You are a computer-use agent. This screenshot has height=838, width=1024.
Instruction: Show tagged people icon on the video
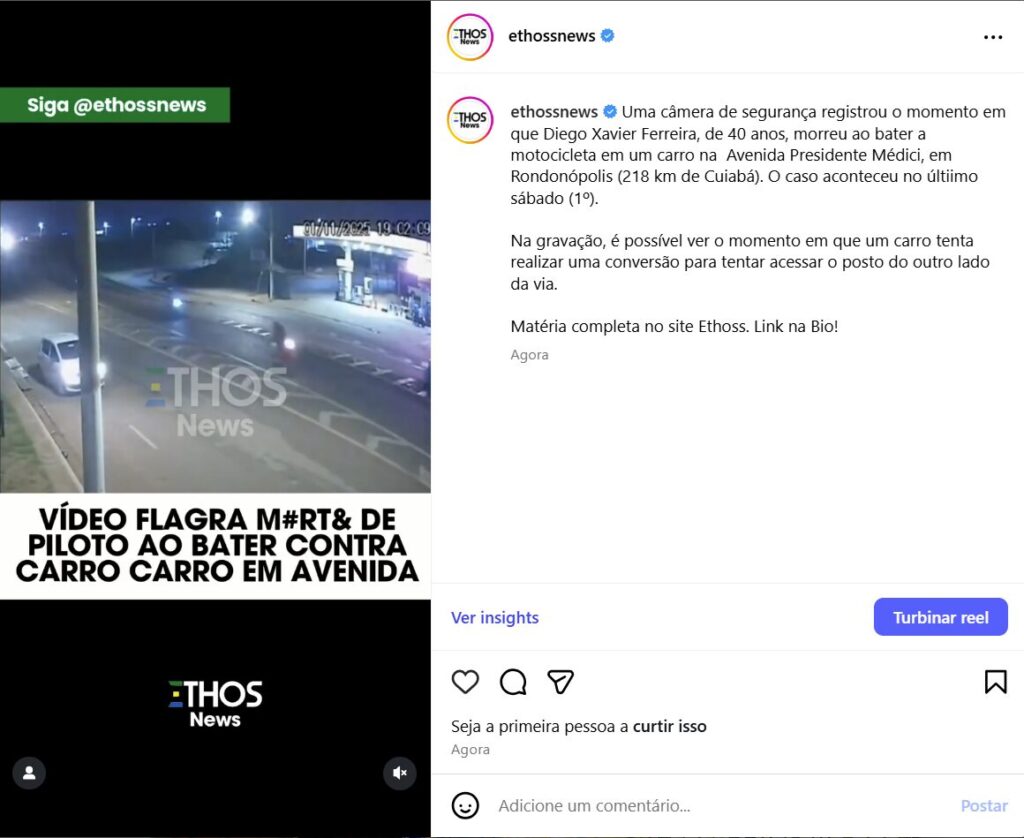(x=29, y=773)
